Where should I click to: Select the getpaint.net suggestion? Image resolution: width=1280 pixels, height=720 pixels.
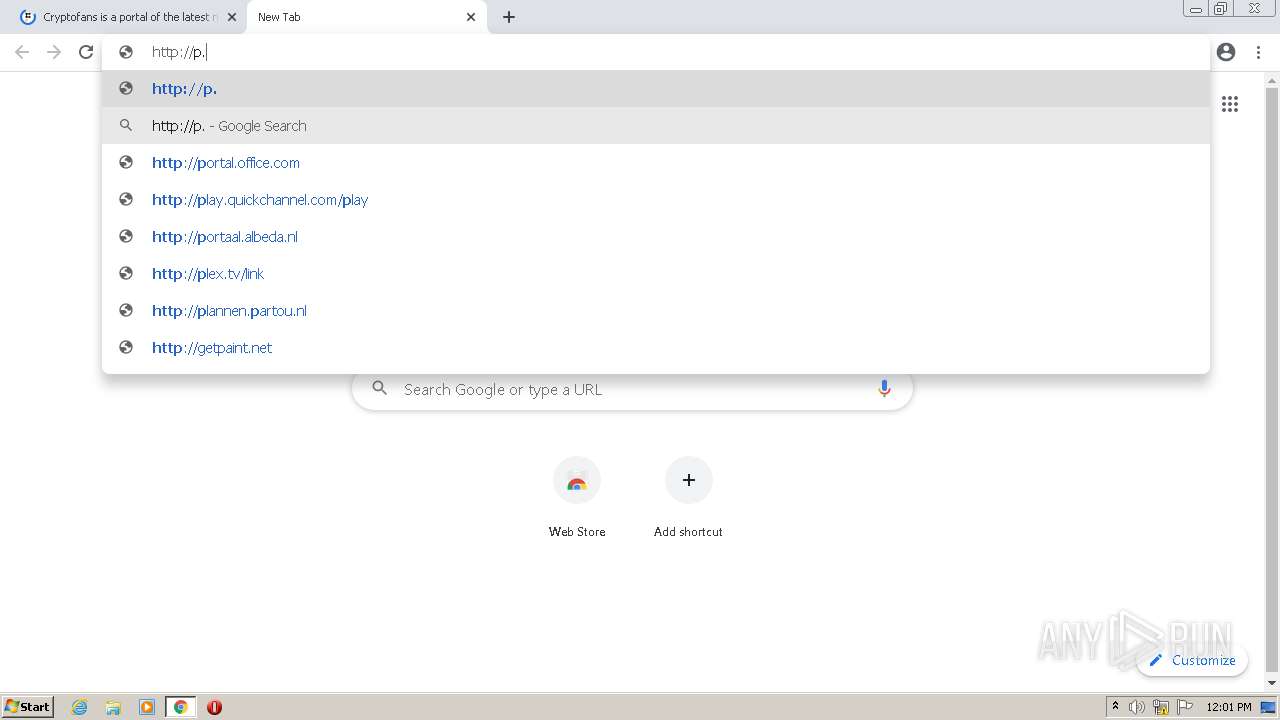655,347
